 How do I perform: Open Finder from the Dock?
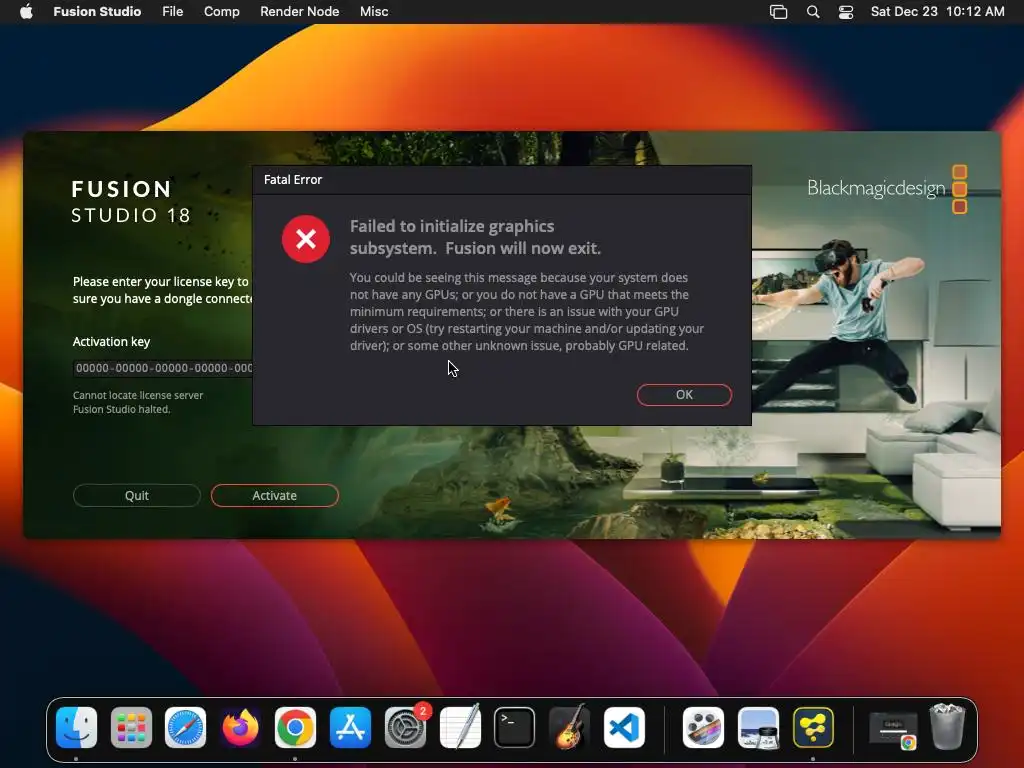click(x=76, y=727)
